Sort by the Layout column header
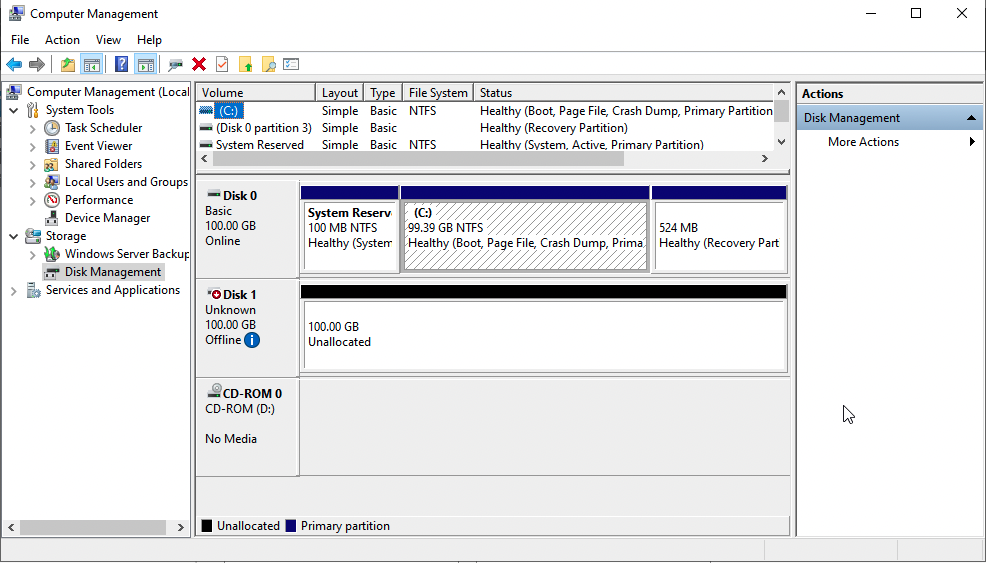Image resolution: width=986 pixels, height=563 pixels. coord(340,92)
